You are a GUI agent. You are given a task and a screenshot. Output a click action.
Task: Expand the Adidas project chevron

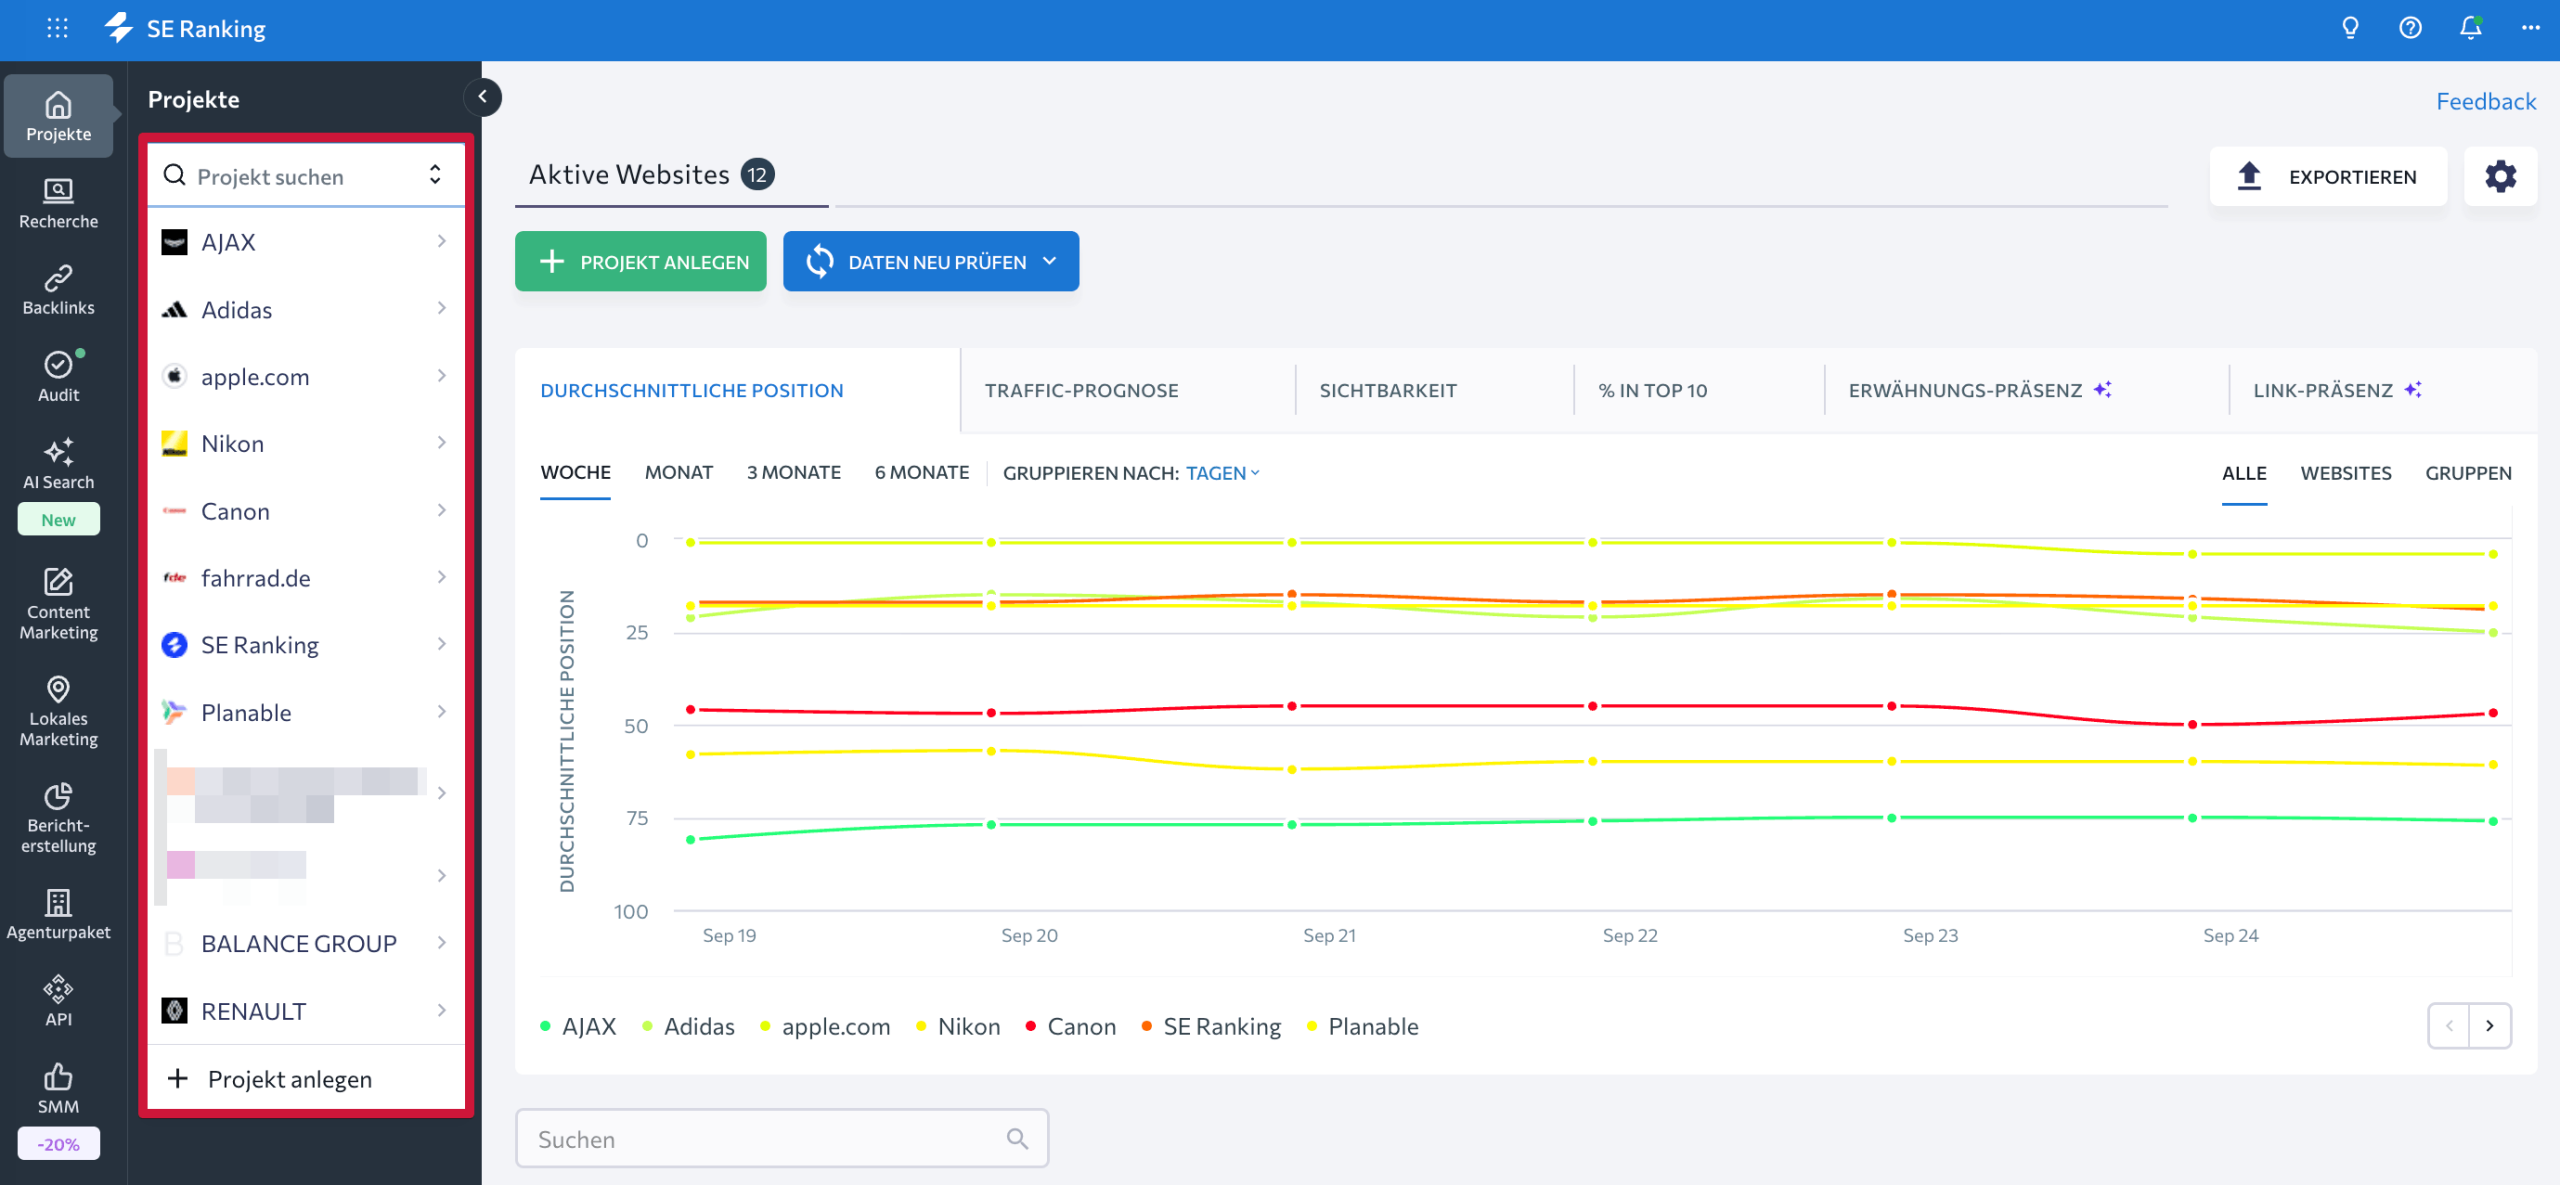pos(441,309)
